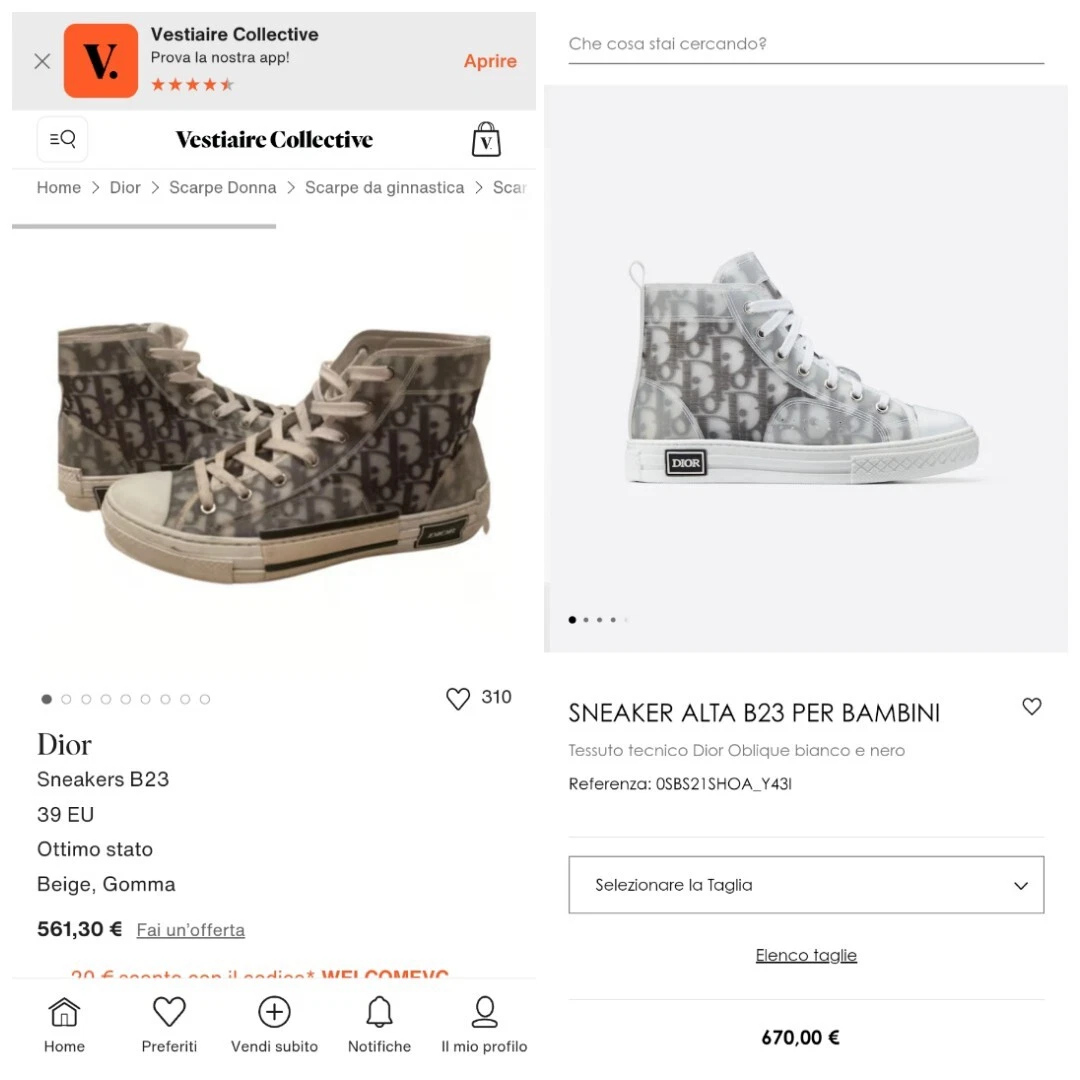Click Aprire to open the app
1080x1080 pixels.
490,61
